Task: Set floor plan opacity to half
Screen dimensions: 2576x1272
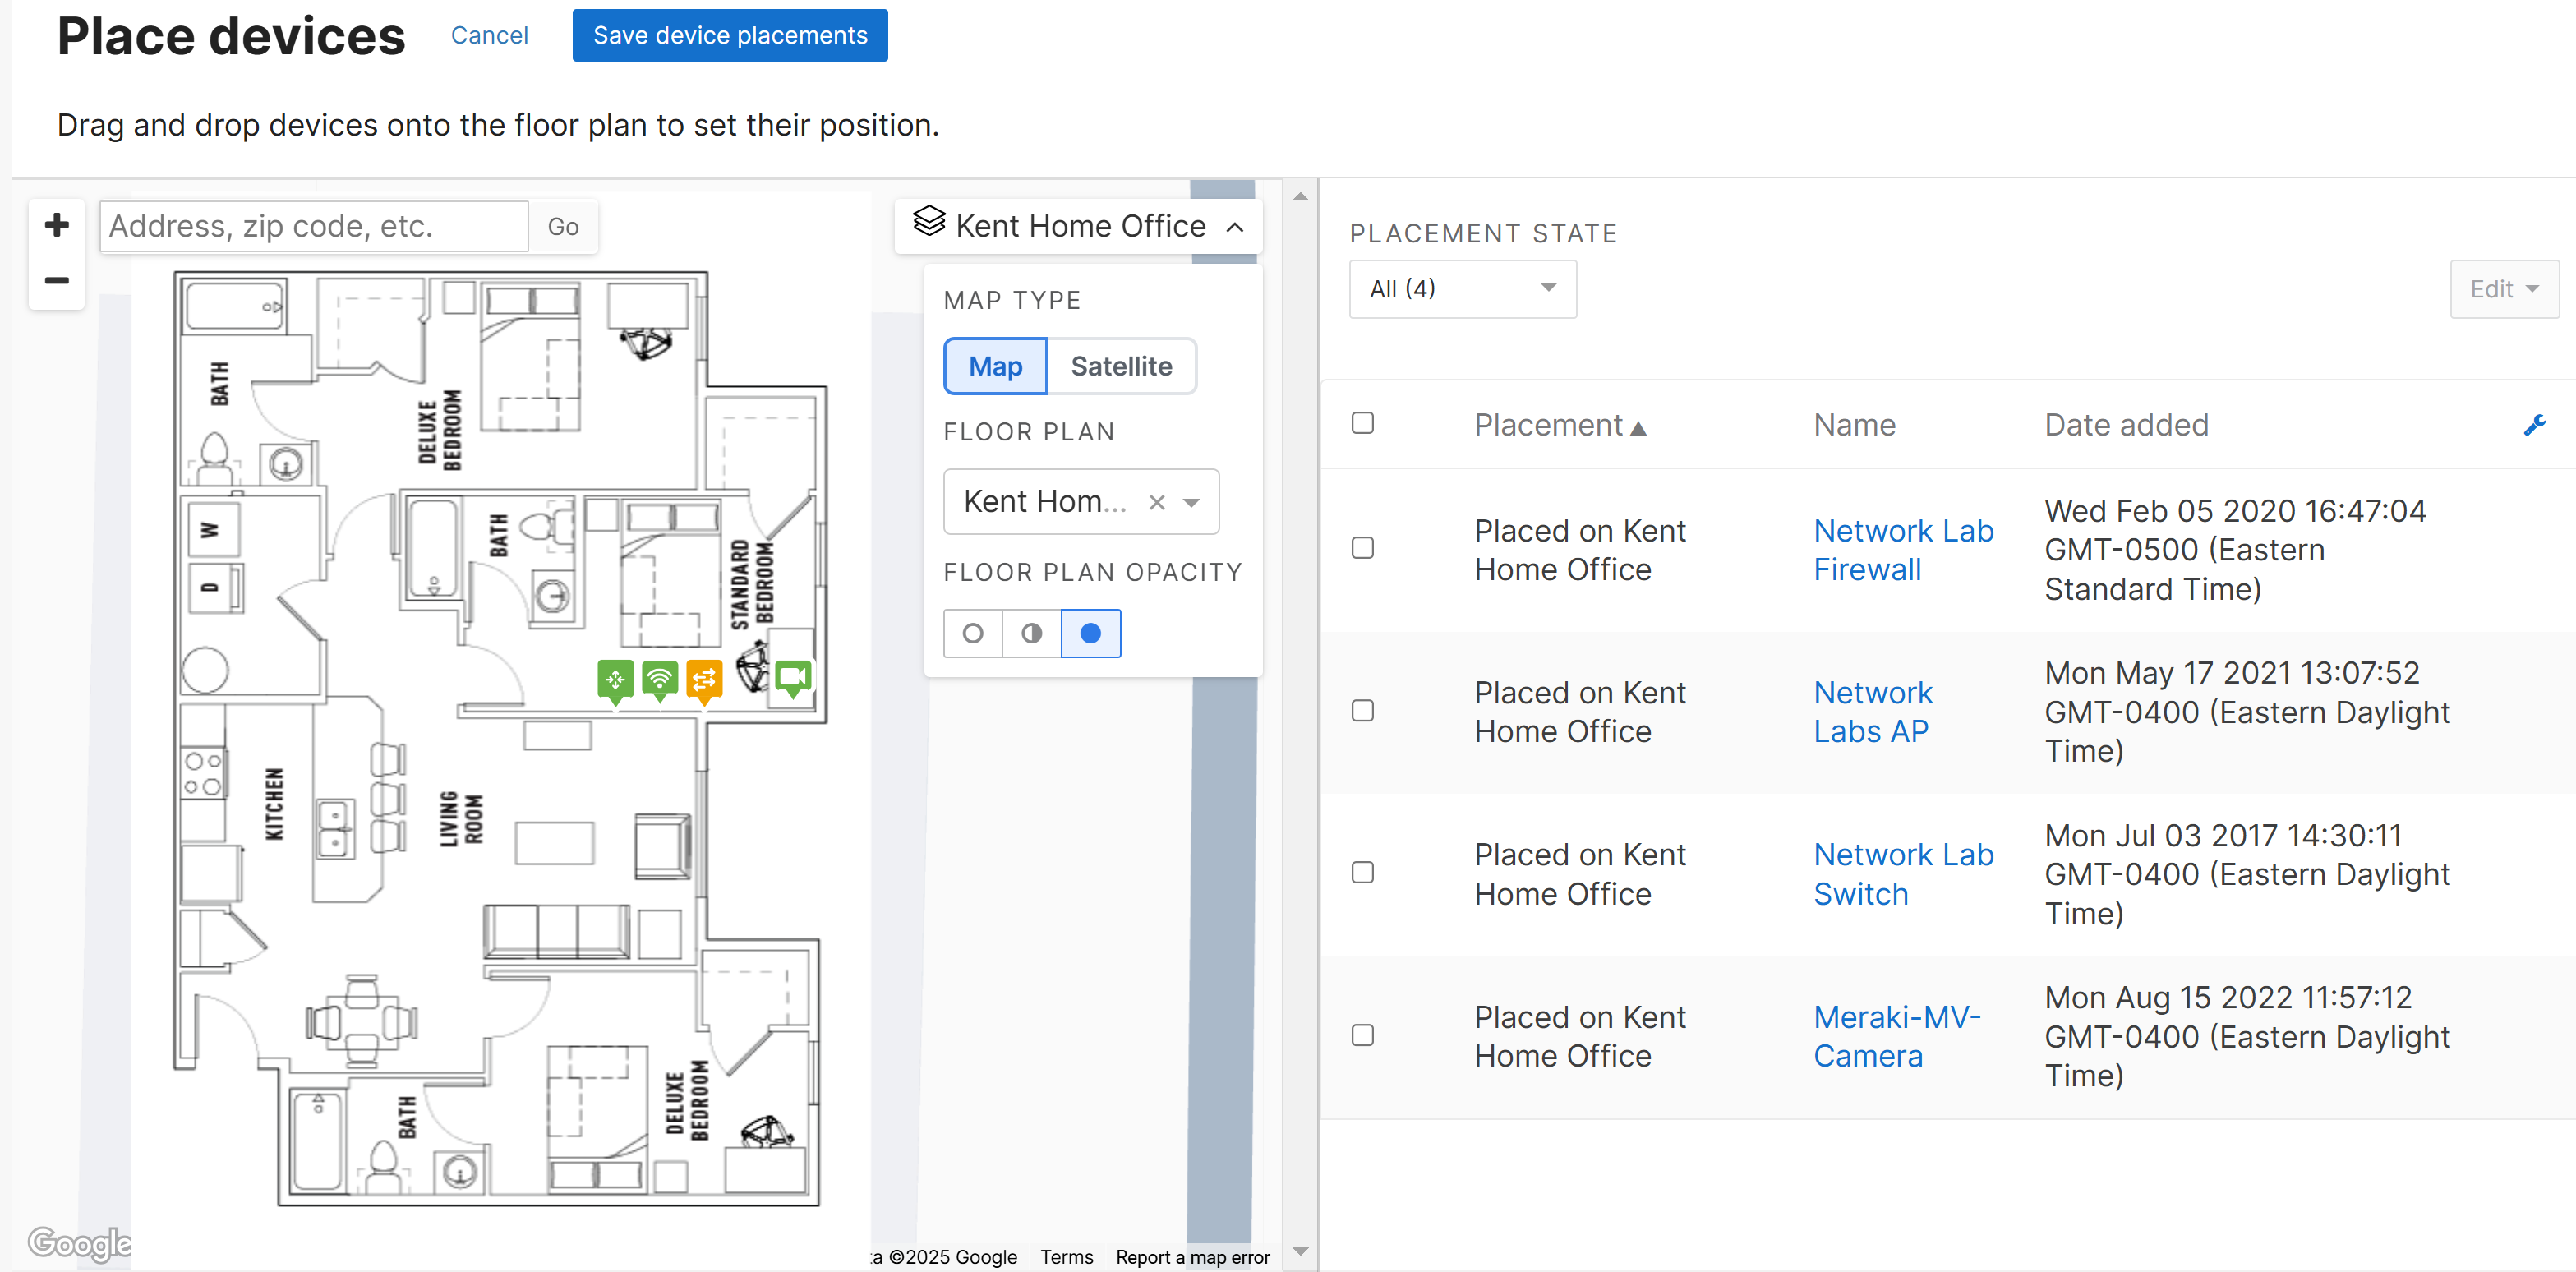Action: pyautogui.click(x=1032, y=633)
